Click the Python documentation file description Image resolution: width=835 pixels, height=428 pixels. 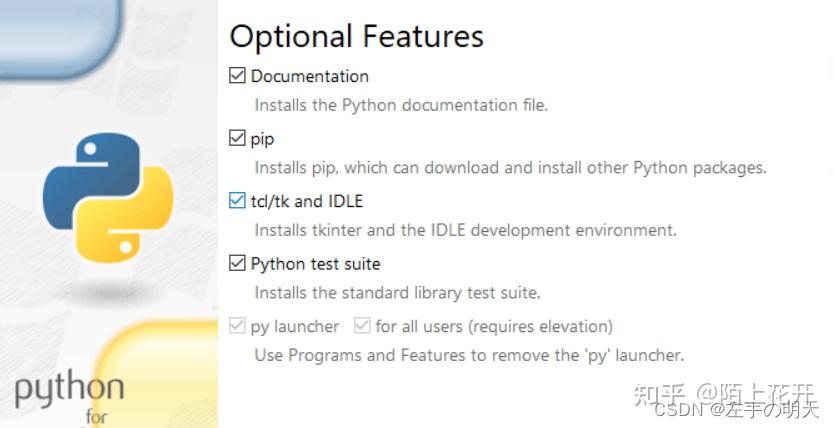click(401, 105)
